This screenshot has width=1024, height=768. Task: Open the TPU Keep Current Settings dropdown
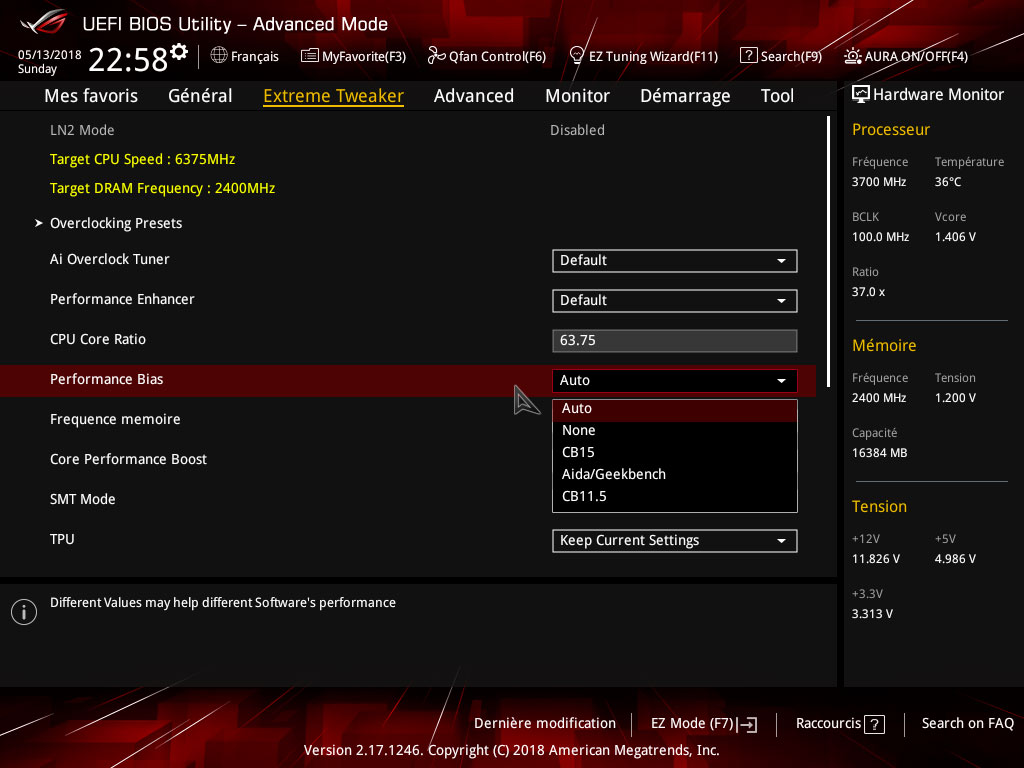pos(674,540)
